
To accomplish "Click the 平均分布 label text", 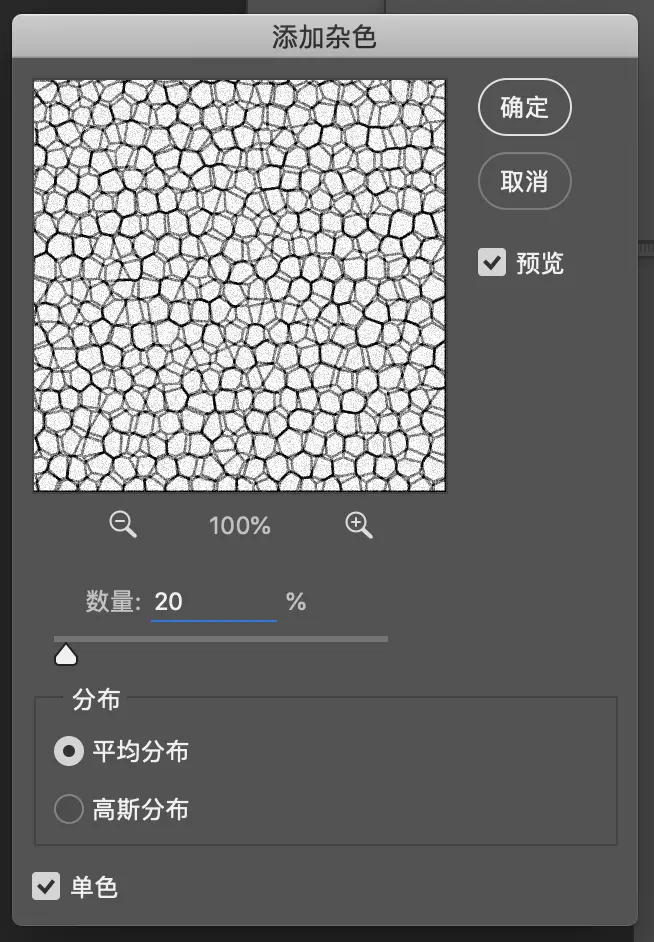I will click(141, 752).
